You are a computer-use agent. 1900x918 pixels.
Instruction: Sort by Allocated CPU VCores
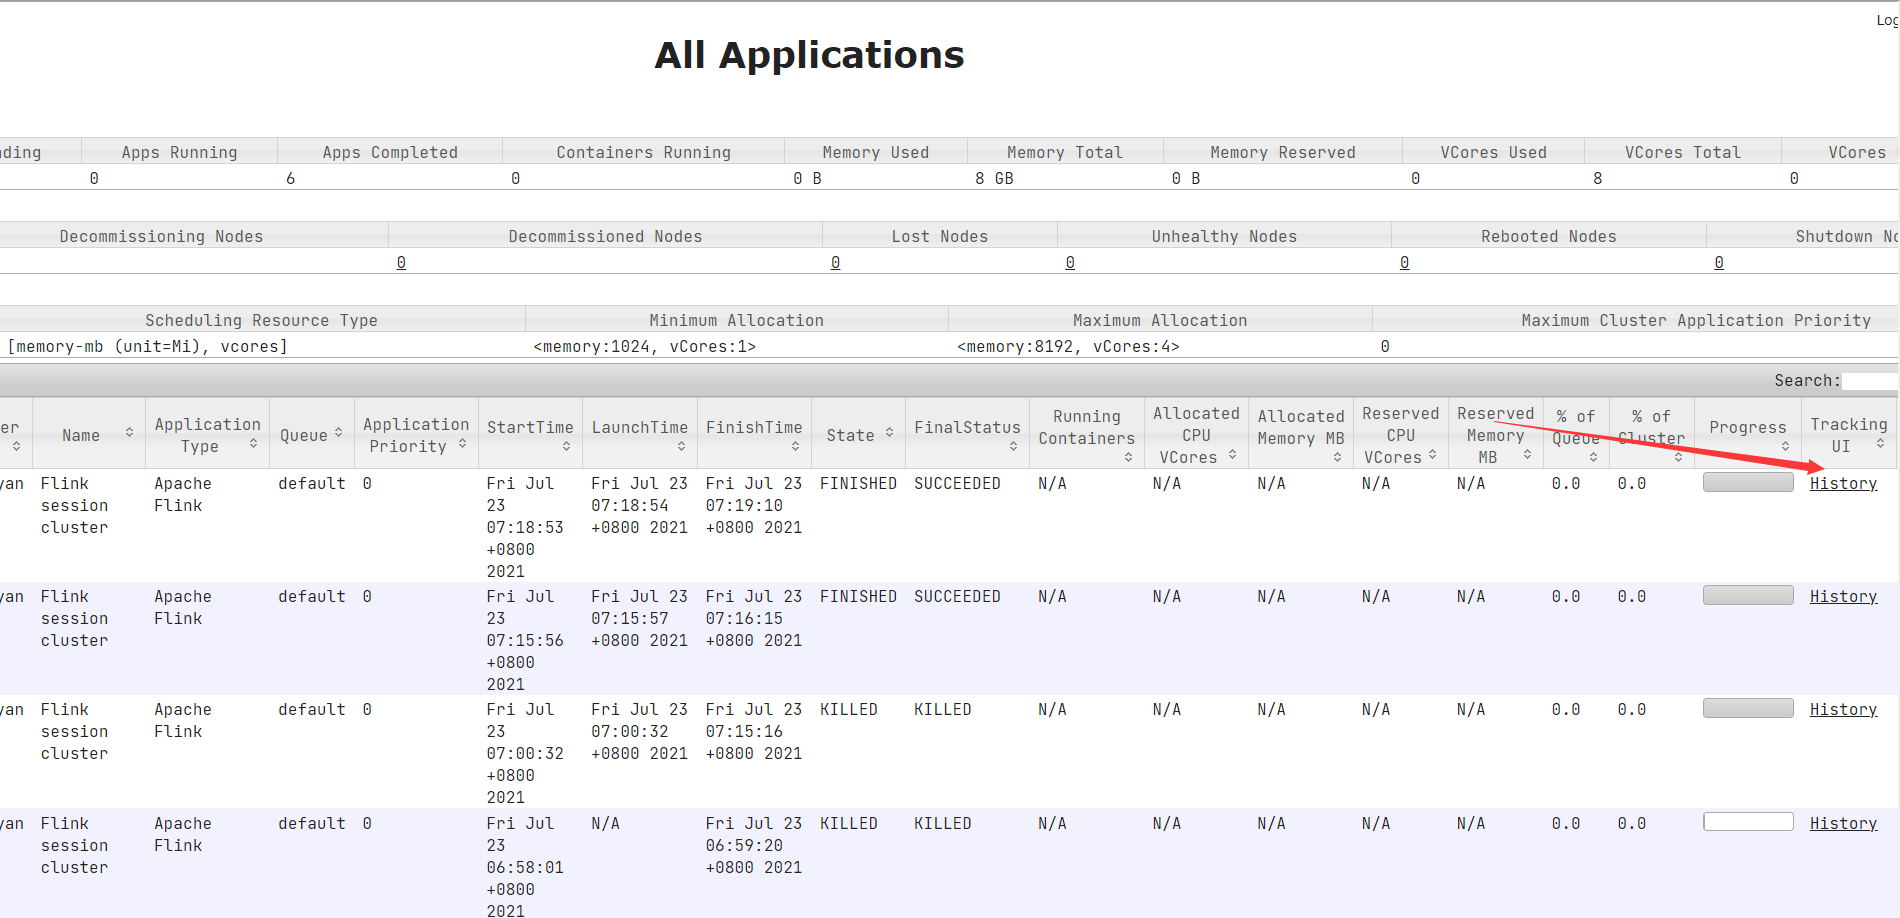coord(1196,435)
